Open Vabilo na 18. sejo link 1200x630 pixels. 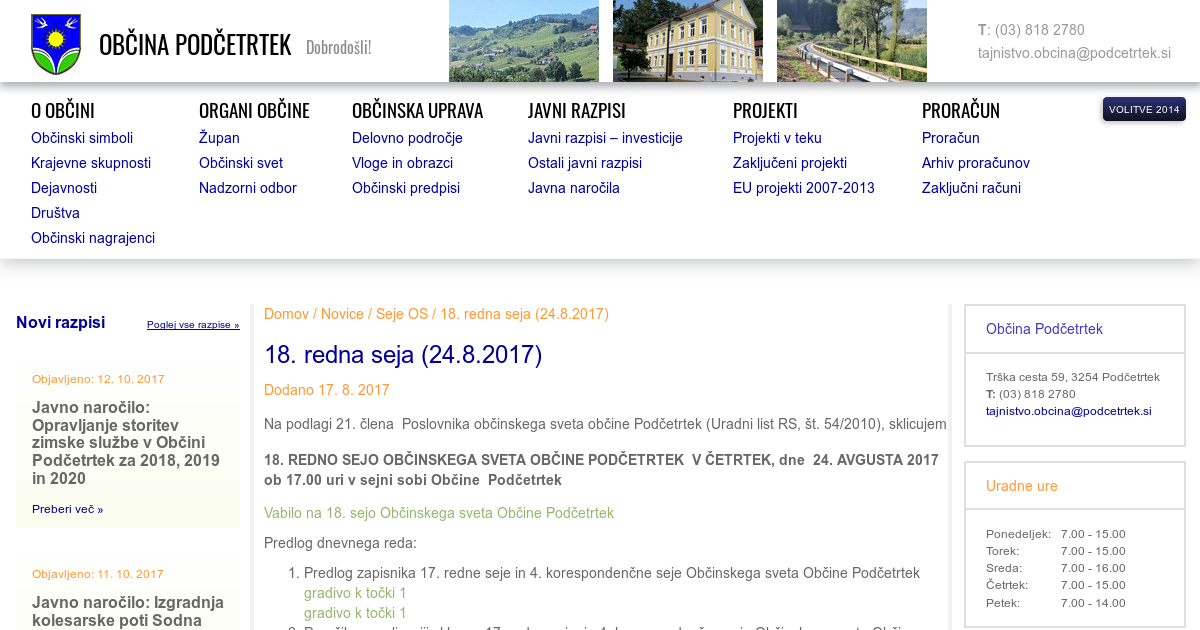[x=438, y=513]
